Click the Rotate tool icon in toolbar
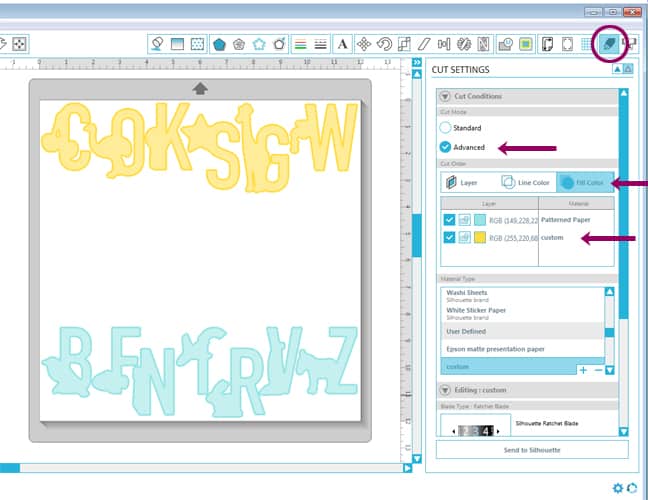The width and height of the screenshot is (648, 500). 384,44
